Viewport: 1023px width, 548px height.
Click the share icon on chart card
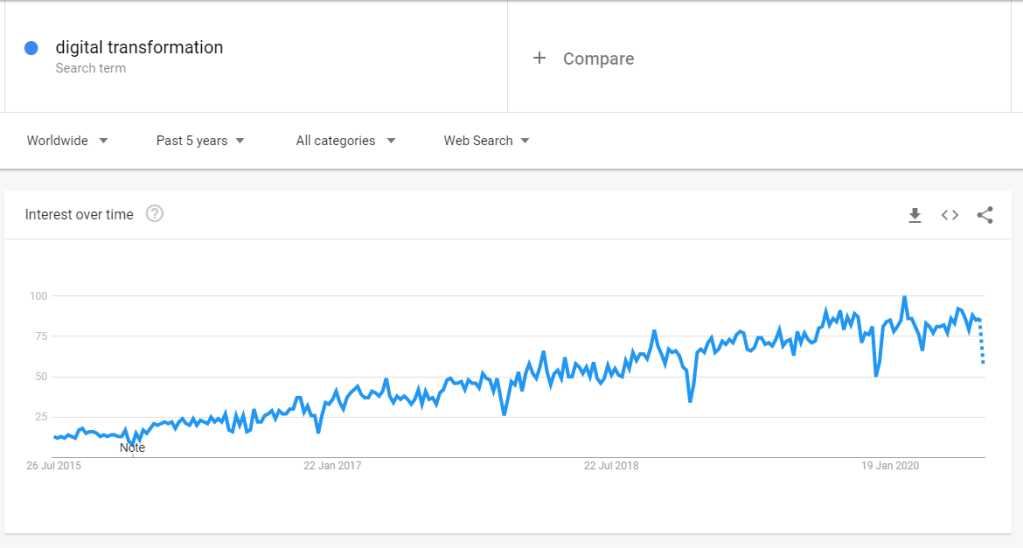click(x=985, y=215)
